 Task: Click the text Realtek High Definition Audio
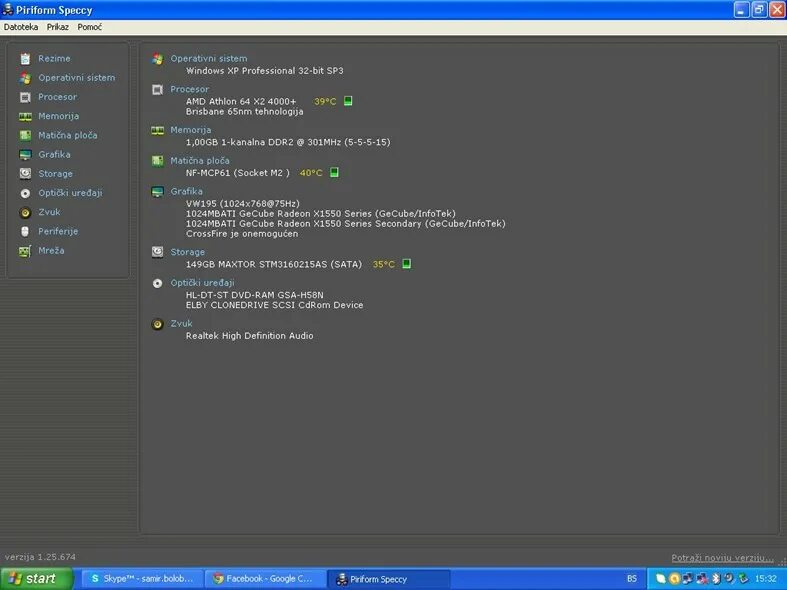(249, 336)
